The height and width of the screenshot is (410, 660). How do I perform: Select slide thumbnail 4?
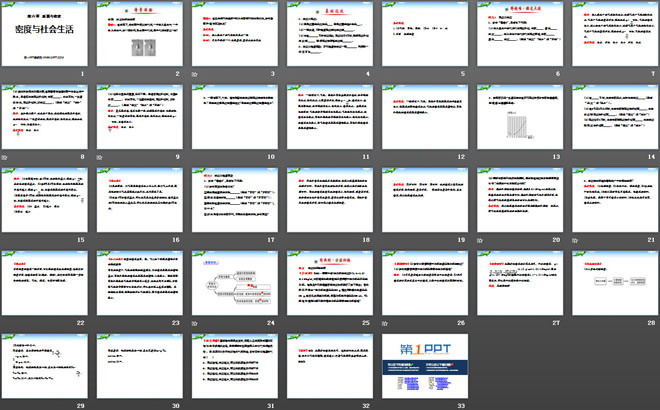[x=330, y=34]
